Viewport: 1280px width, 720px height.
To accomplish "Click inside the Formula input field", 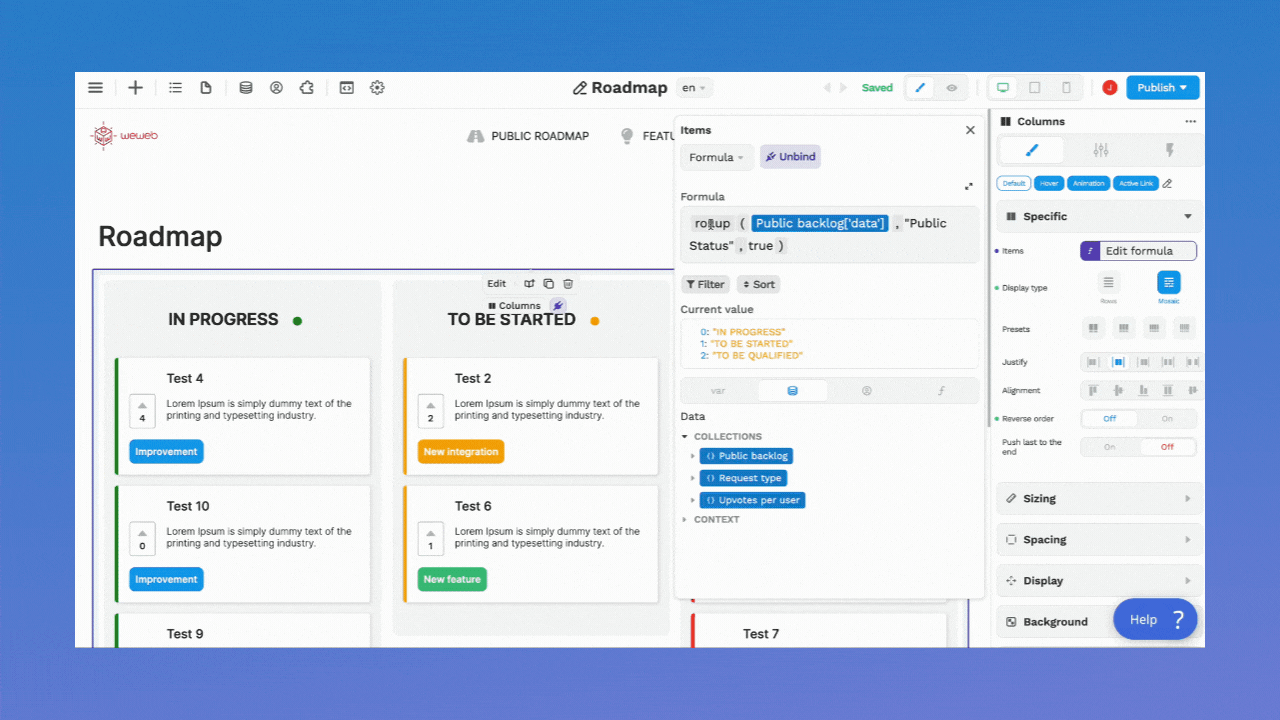I will [x=829, y=235].
